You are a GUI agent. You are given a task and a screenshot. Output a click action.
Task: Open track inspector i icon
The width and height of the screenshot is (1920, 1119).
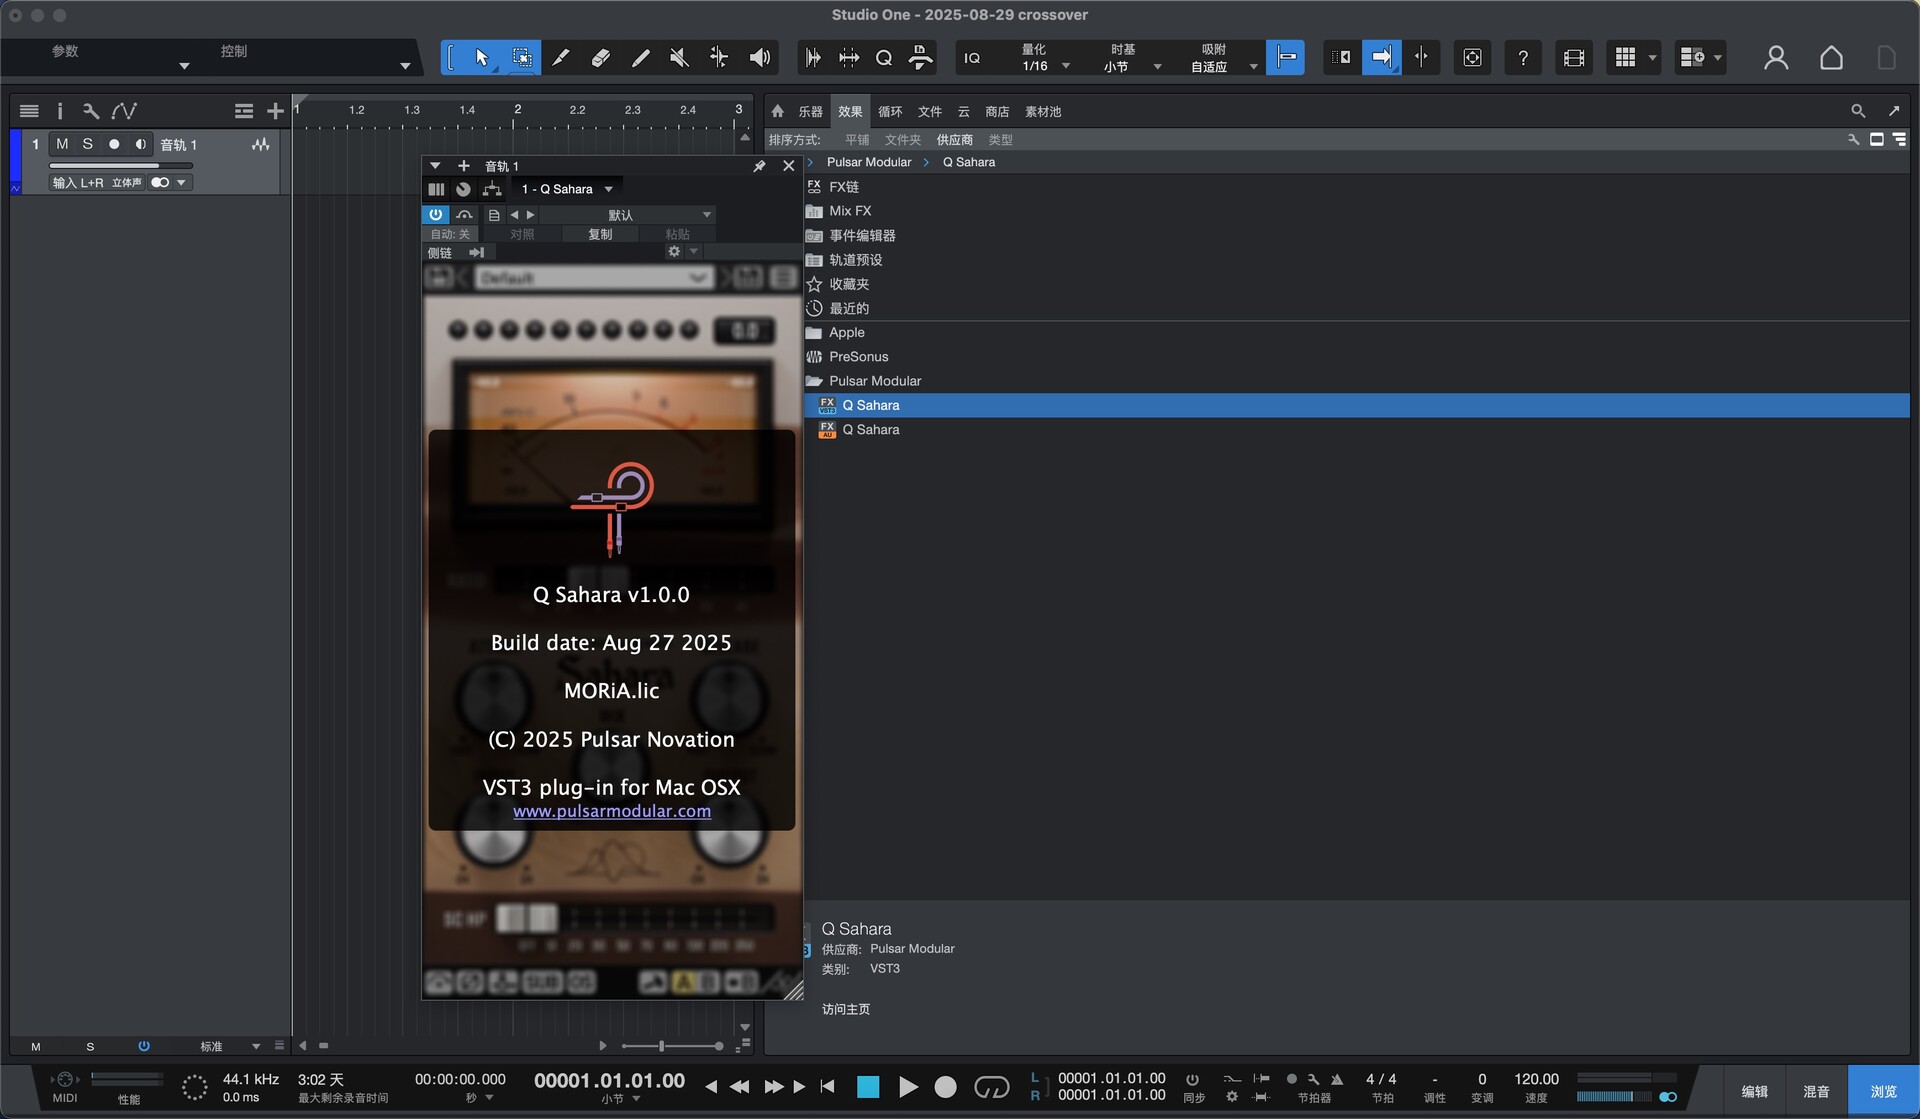pos(59,111)
